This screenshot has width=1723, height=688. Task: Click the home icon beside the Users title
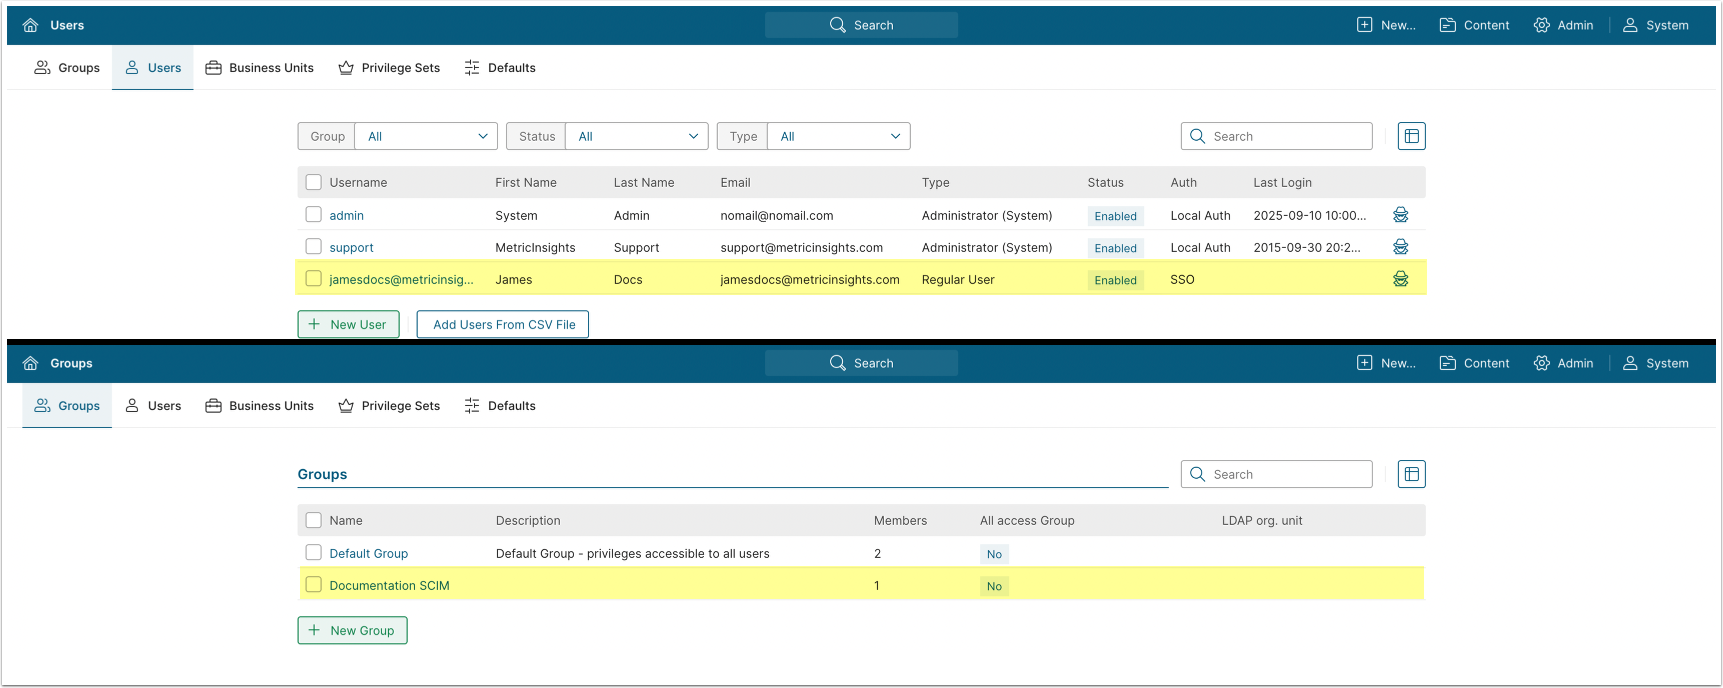[31, 25]
